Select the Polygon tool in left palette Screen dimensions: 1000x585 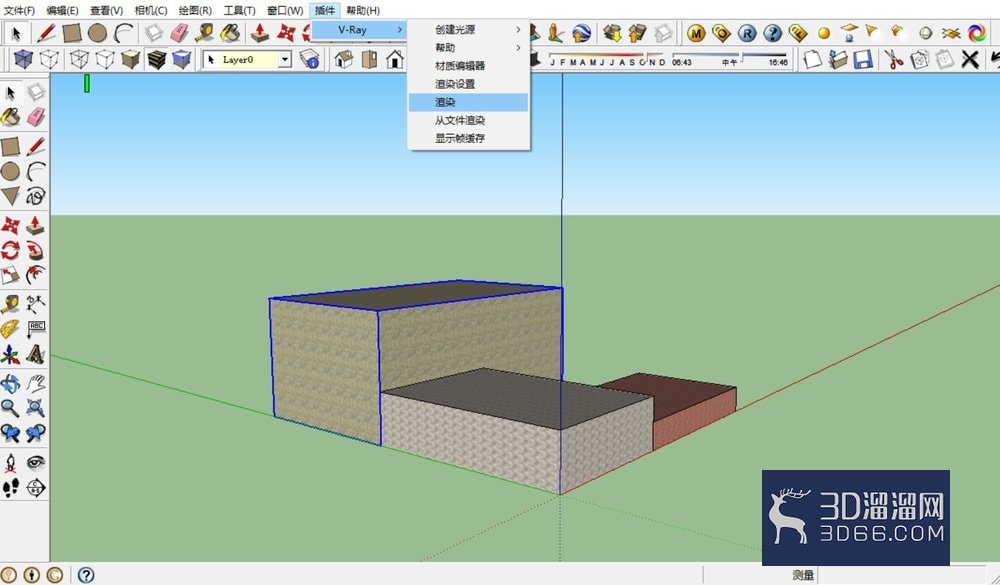pyautogui.click(x=10, y=196)
